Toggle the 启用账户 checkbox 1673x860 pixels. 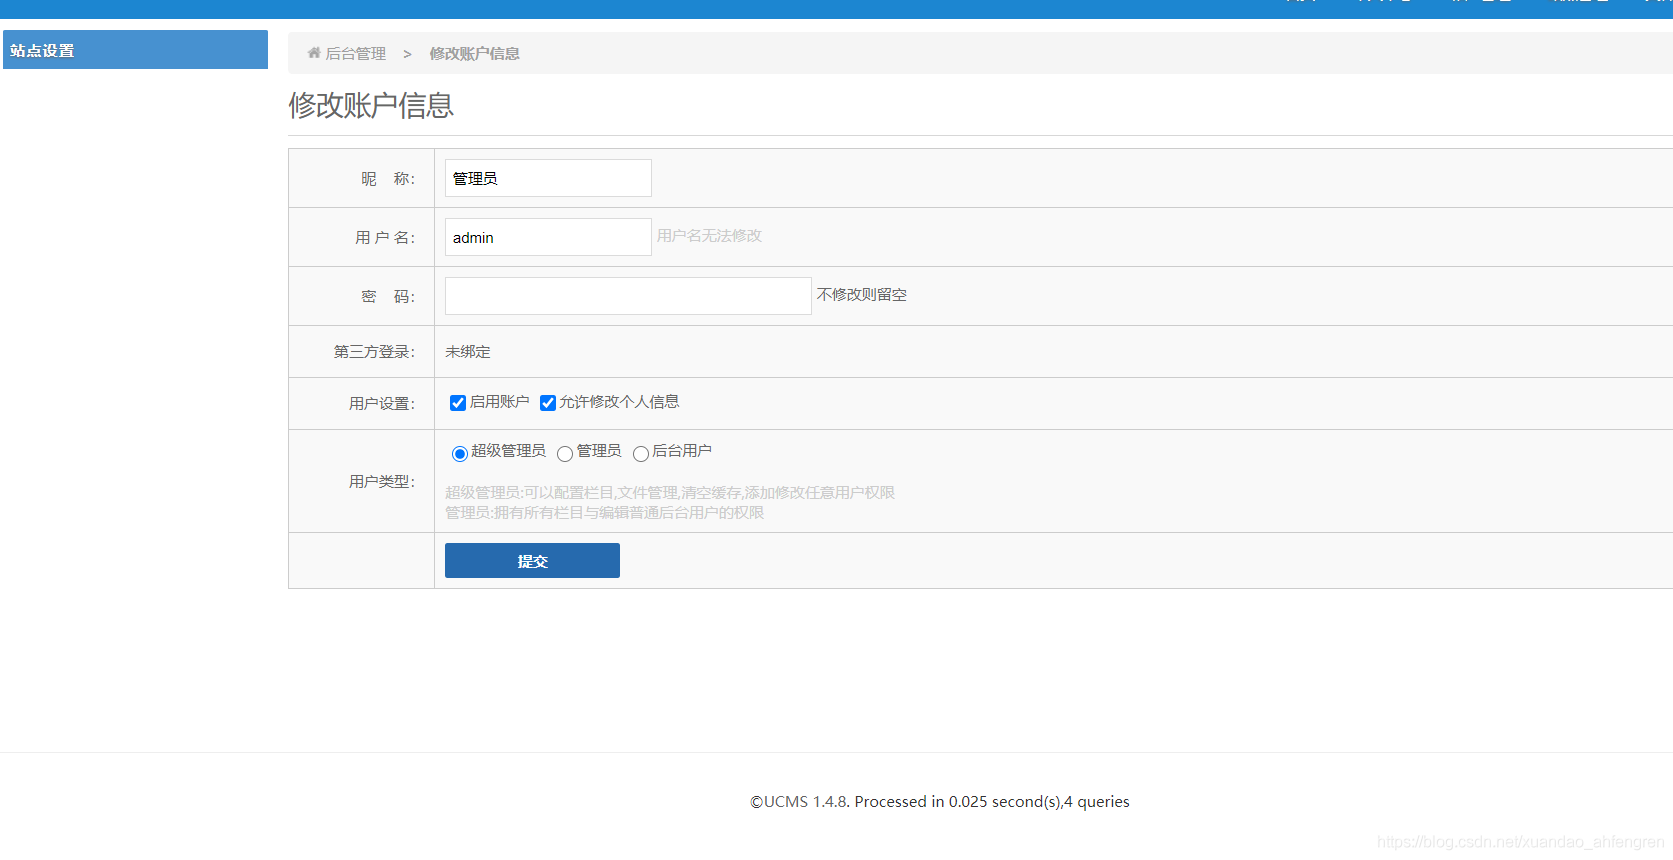pos(458,403)
